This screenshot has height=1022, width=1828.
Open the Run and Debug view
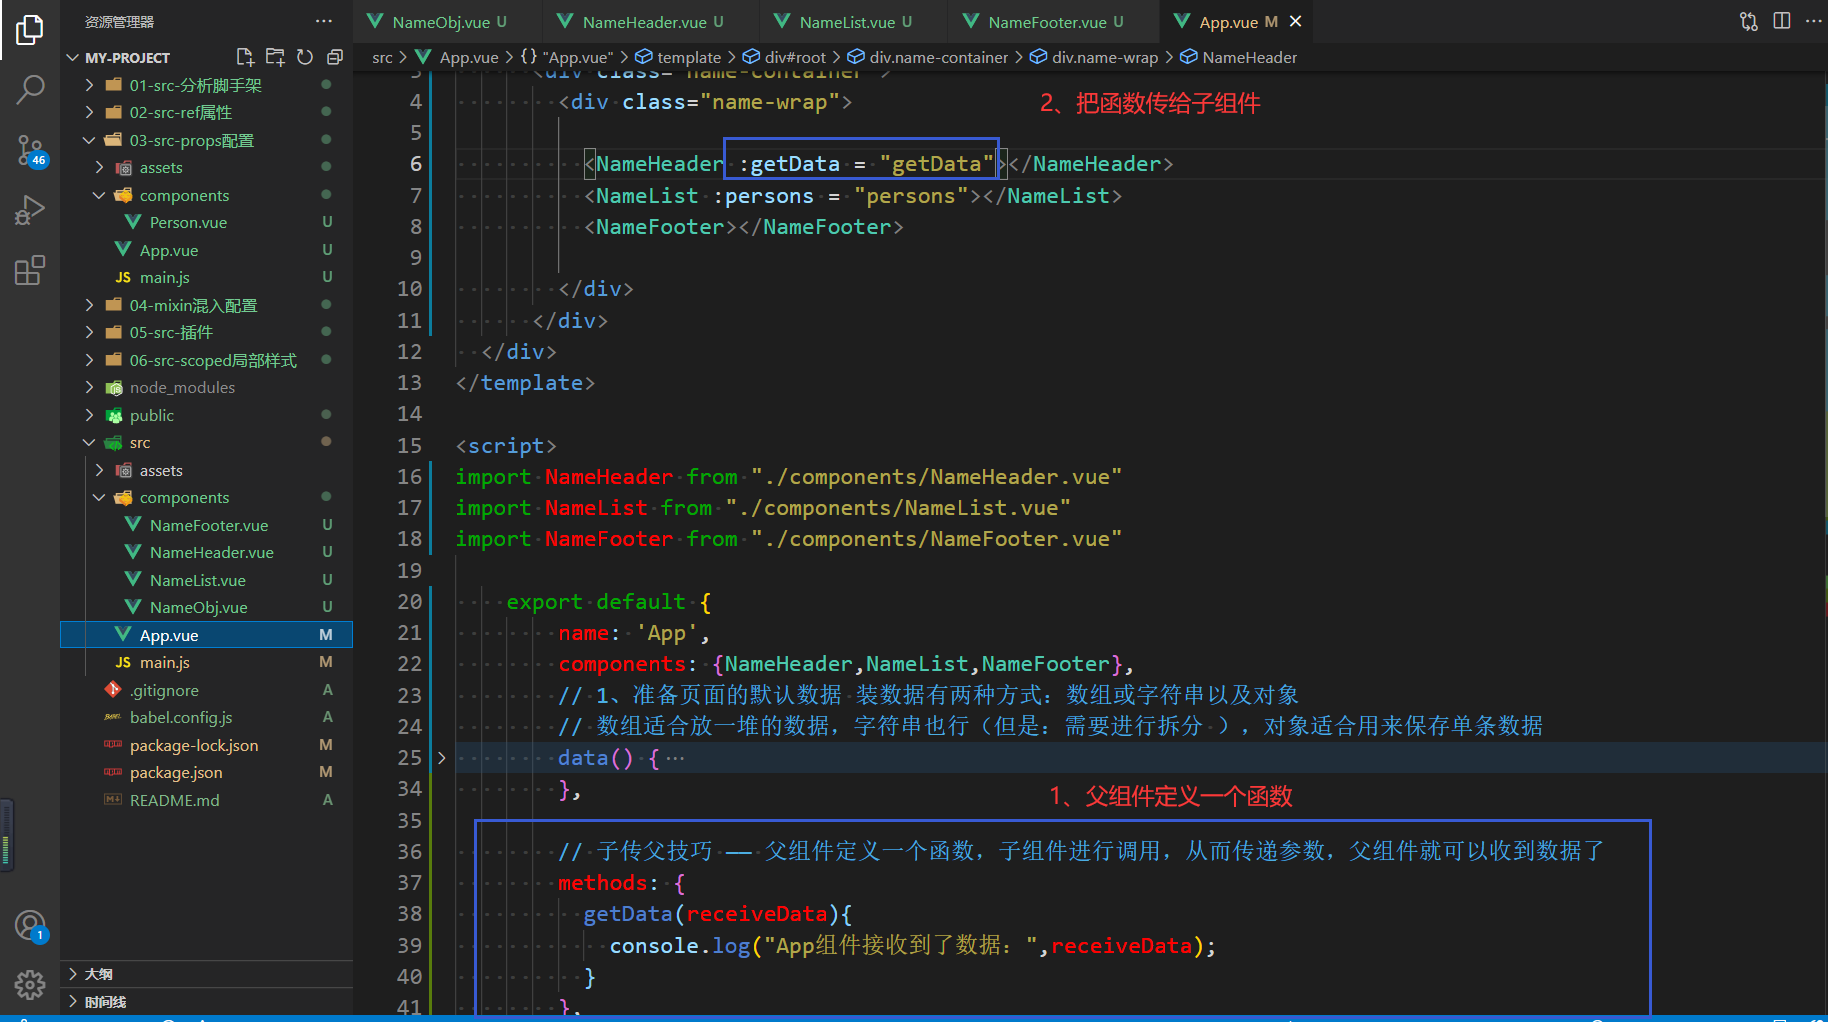tap(30, 210)
